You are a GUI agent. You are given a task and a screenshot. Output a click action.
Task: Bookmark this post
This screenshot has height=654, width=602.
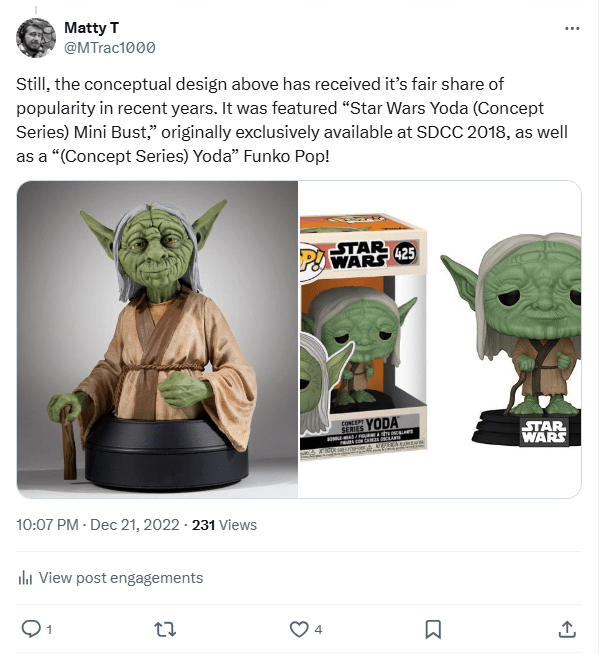pos(433,629)
